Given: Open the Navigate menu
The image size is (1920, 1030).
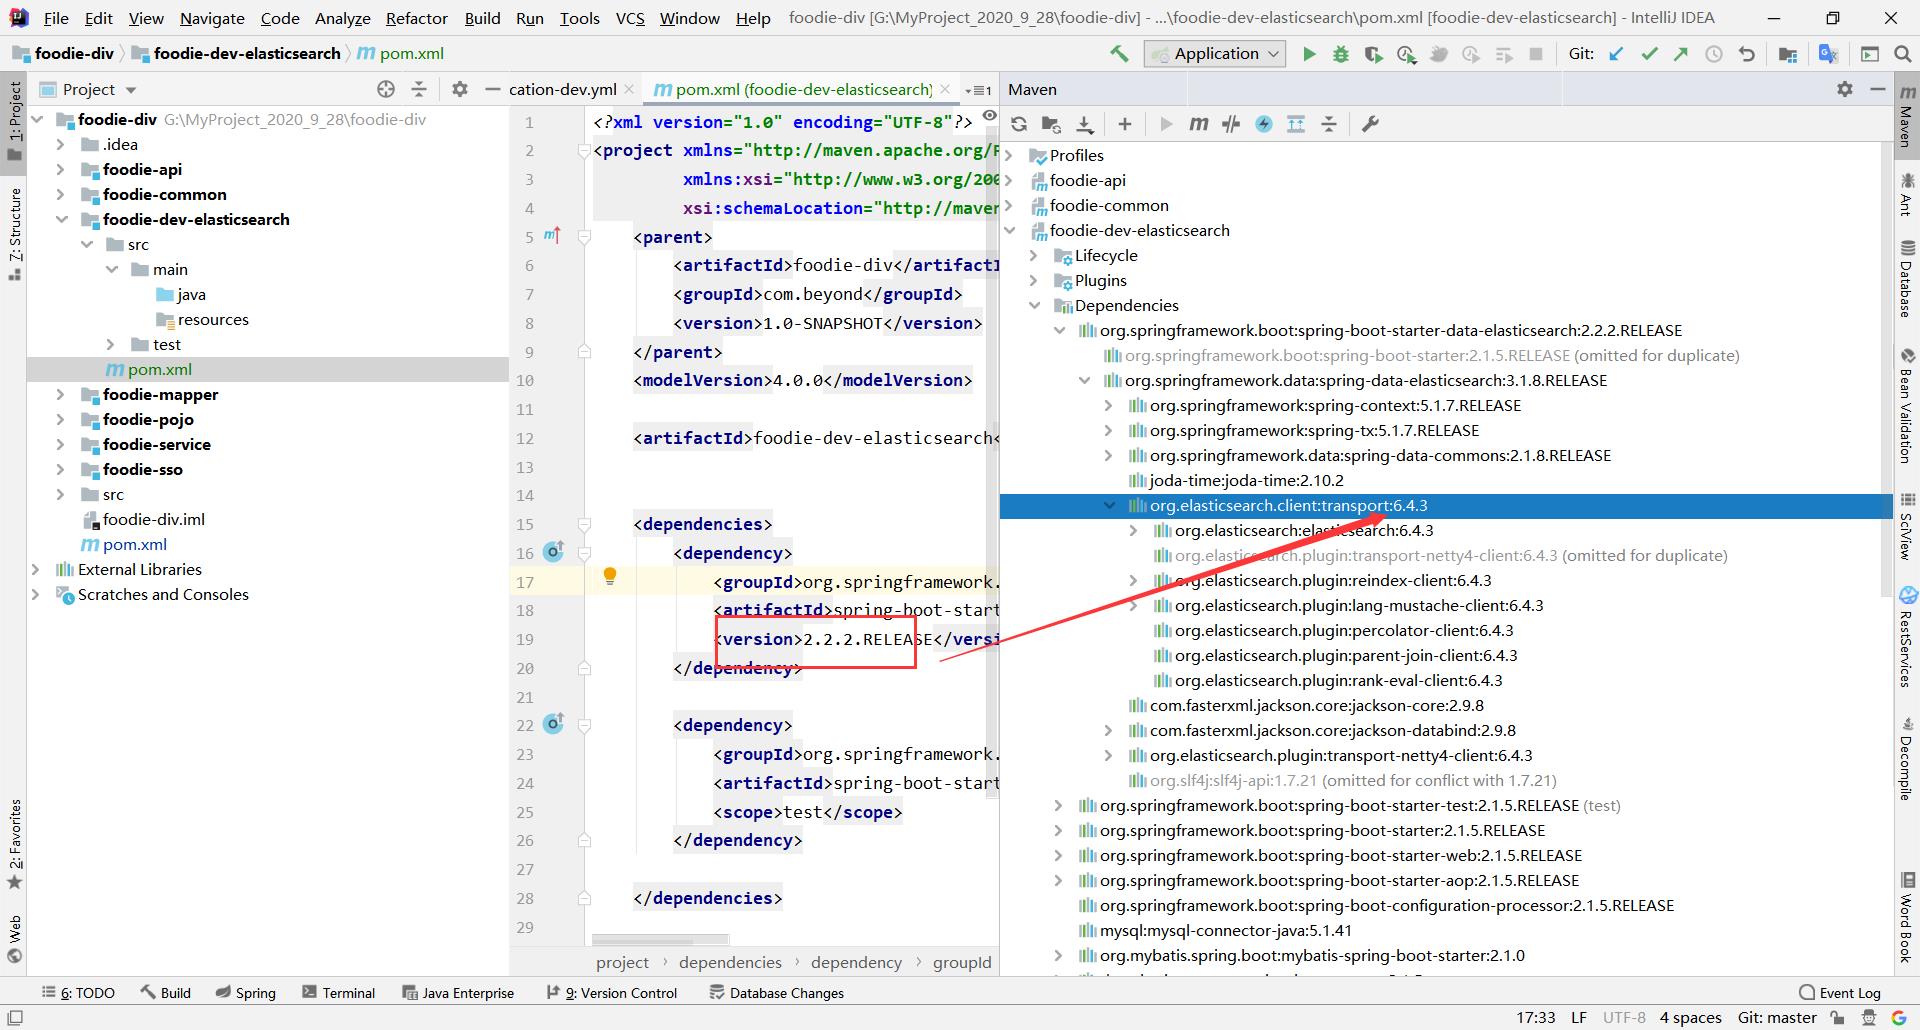Looking at the screenshot, I should tap(212, 18).
